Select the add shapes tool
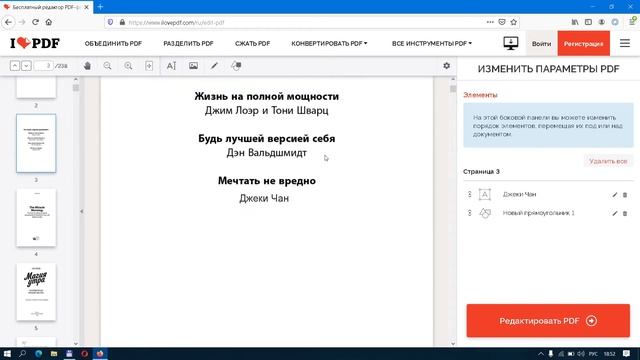This screenshot has height=360, width=640. (x=236, y=66)
